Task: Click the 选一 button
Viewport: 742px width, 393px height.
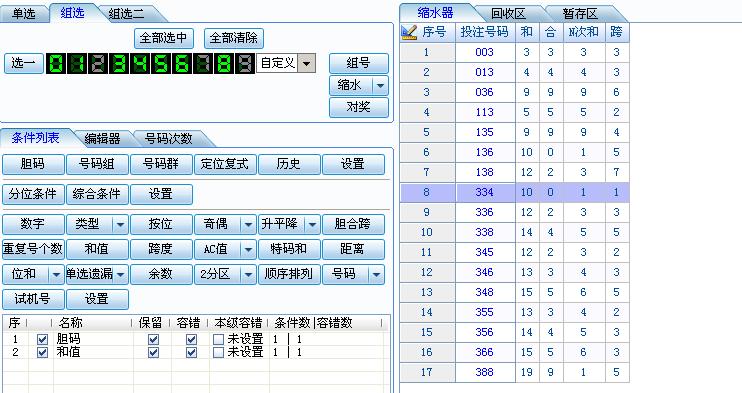Action: pos(24,63)
